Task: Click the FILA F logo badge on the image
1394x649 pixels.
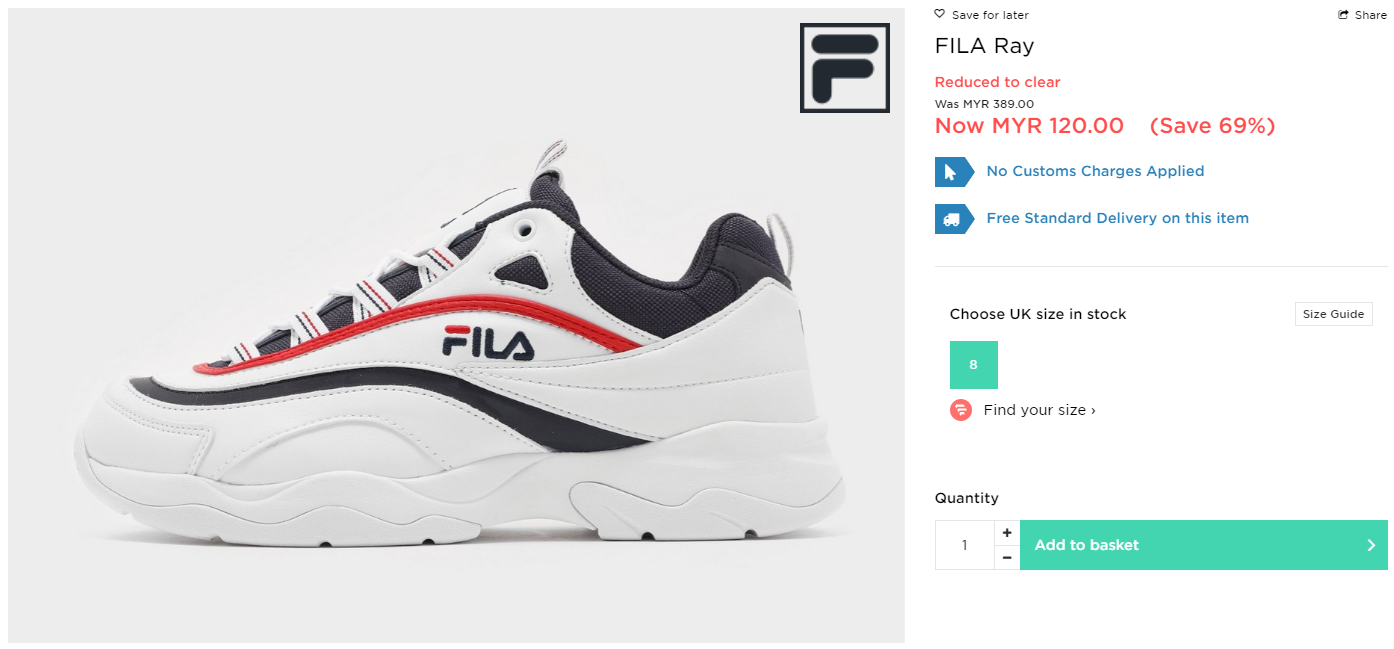Action: click(845, 68)
